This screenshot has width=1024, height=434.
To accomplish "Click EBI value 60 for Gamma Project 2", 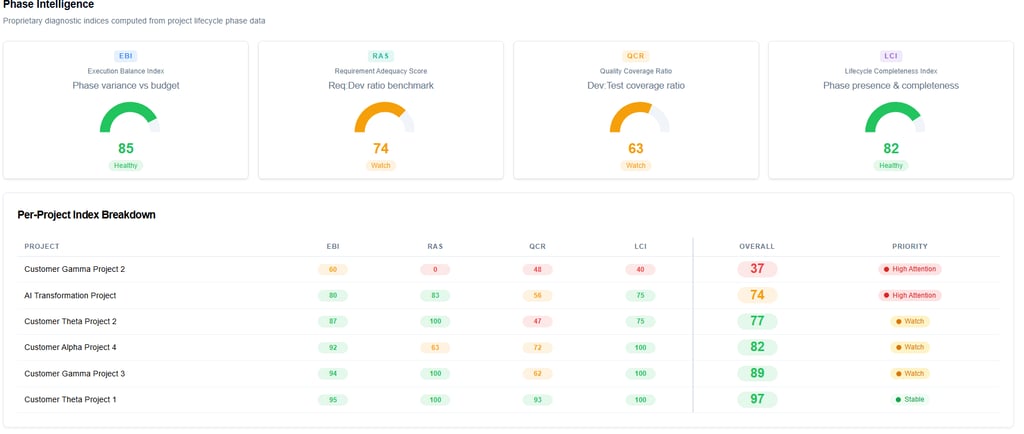I will [333, 270].
